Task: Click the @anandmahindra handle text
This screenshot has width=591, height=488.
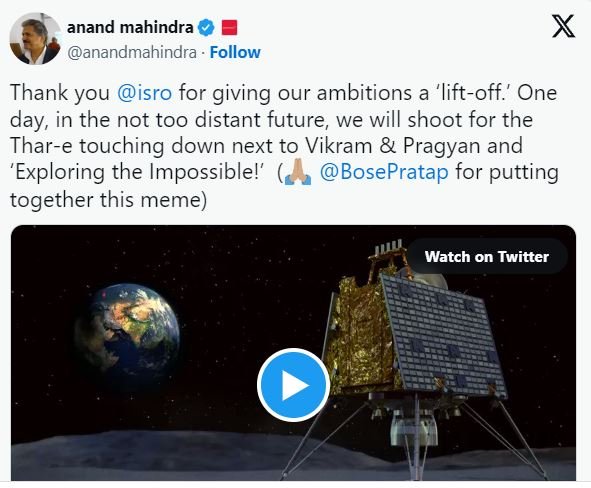Action: click(x=132, y=52)
